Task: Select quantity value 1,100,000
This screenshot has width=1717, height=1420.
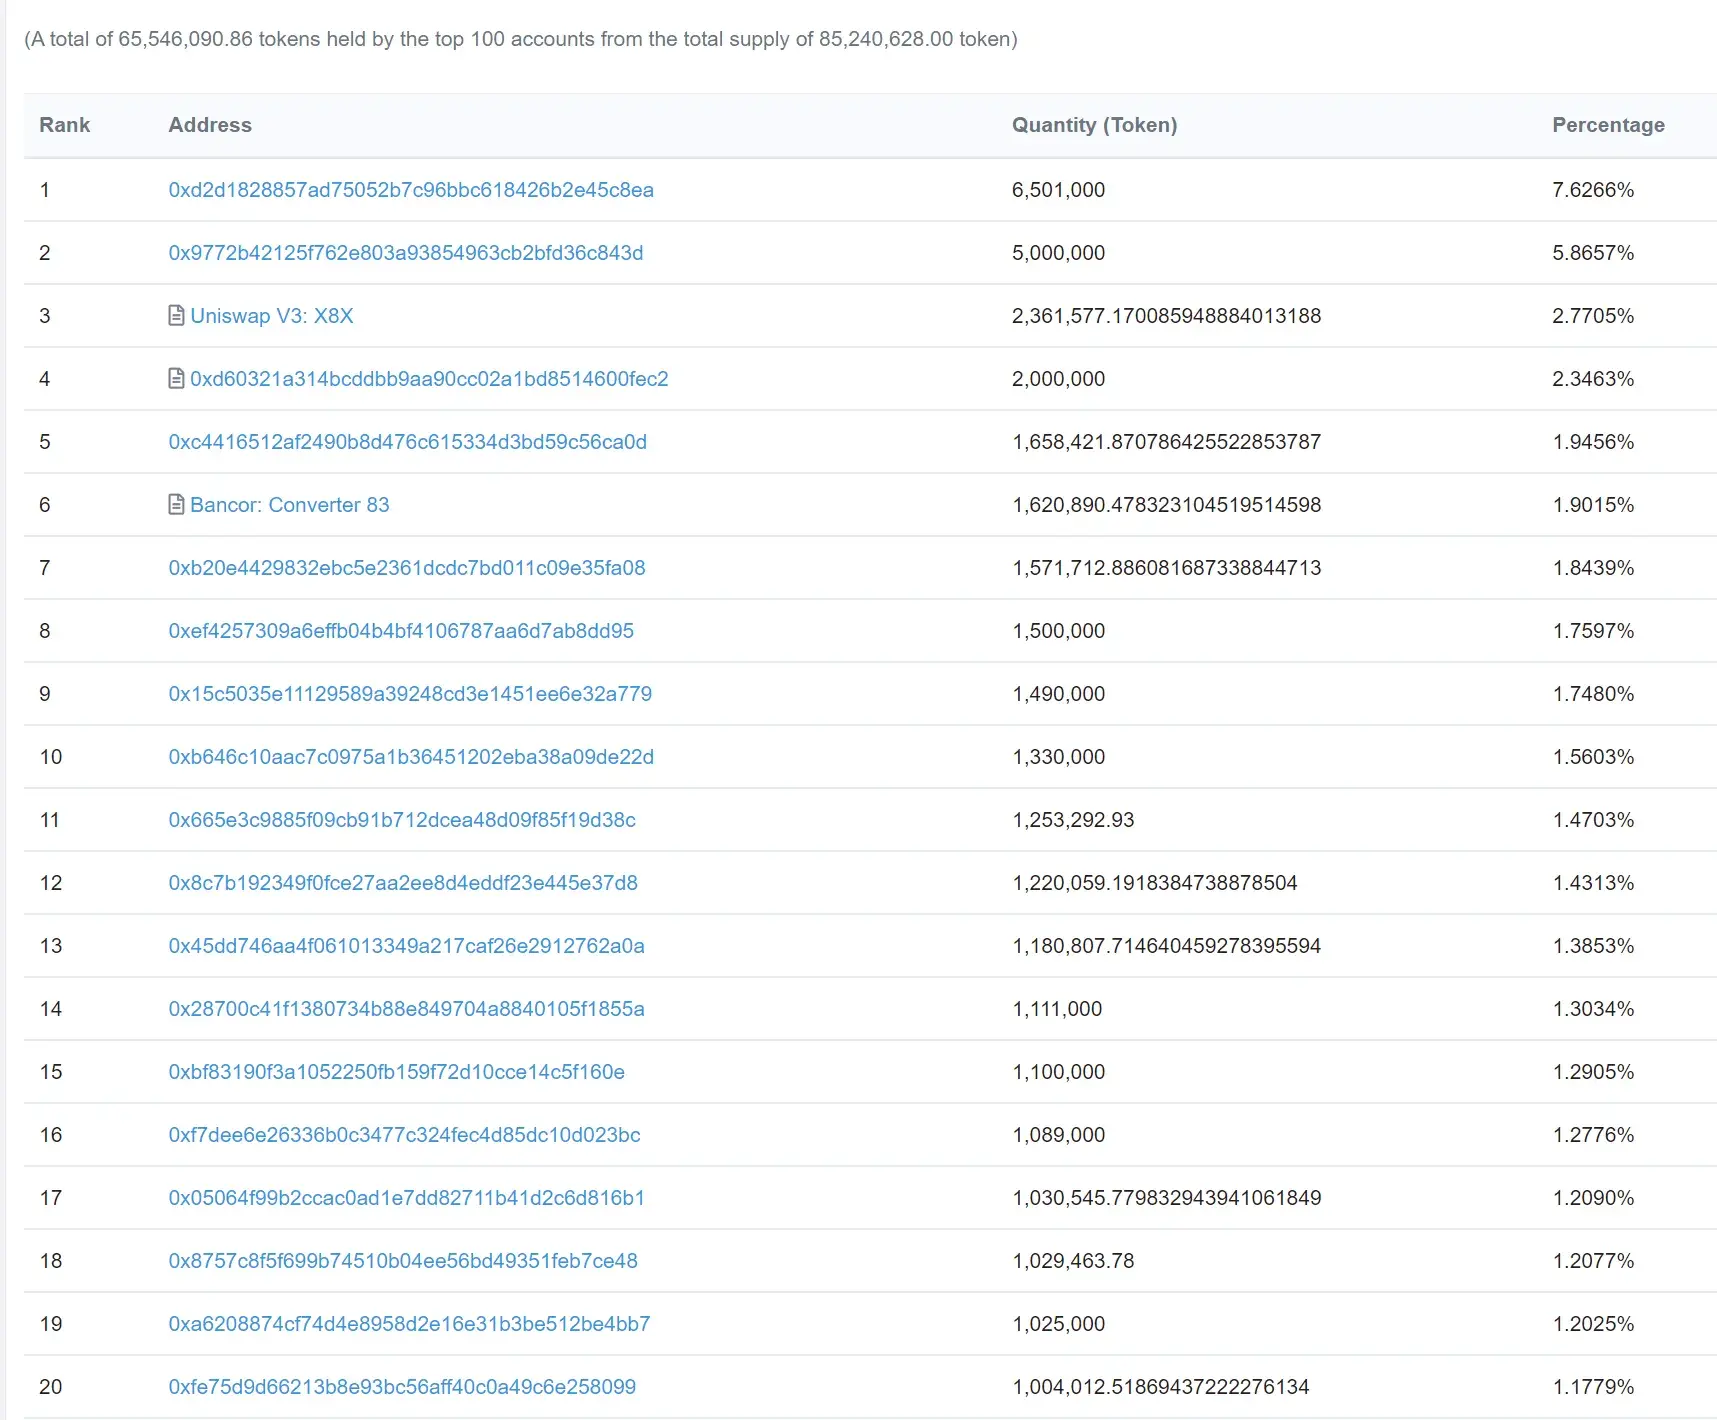Action: 1059,1072
